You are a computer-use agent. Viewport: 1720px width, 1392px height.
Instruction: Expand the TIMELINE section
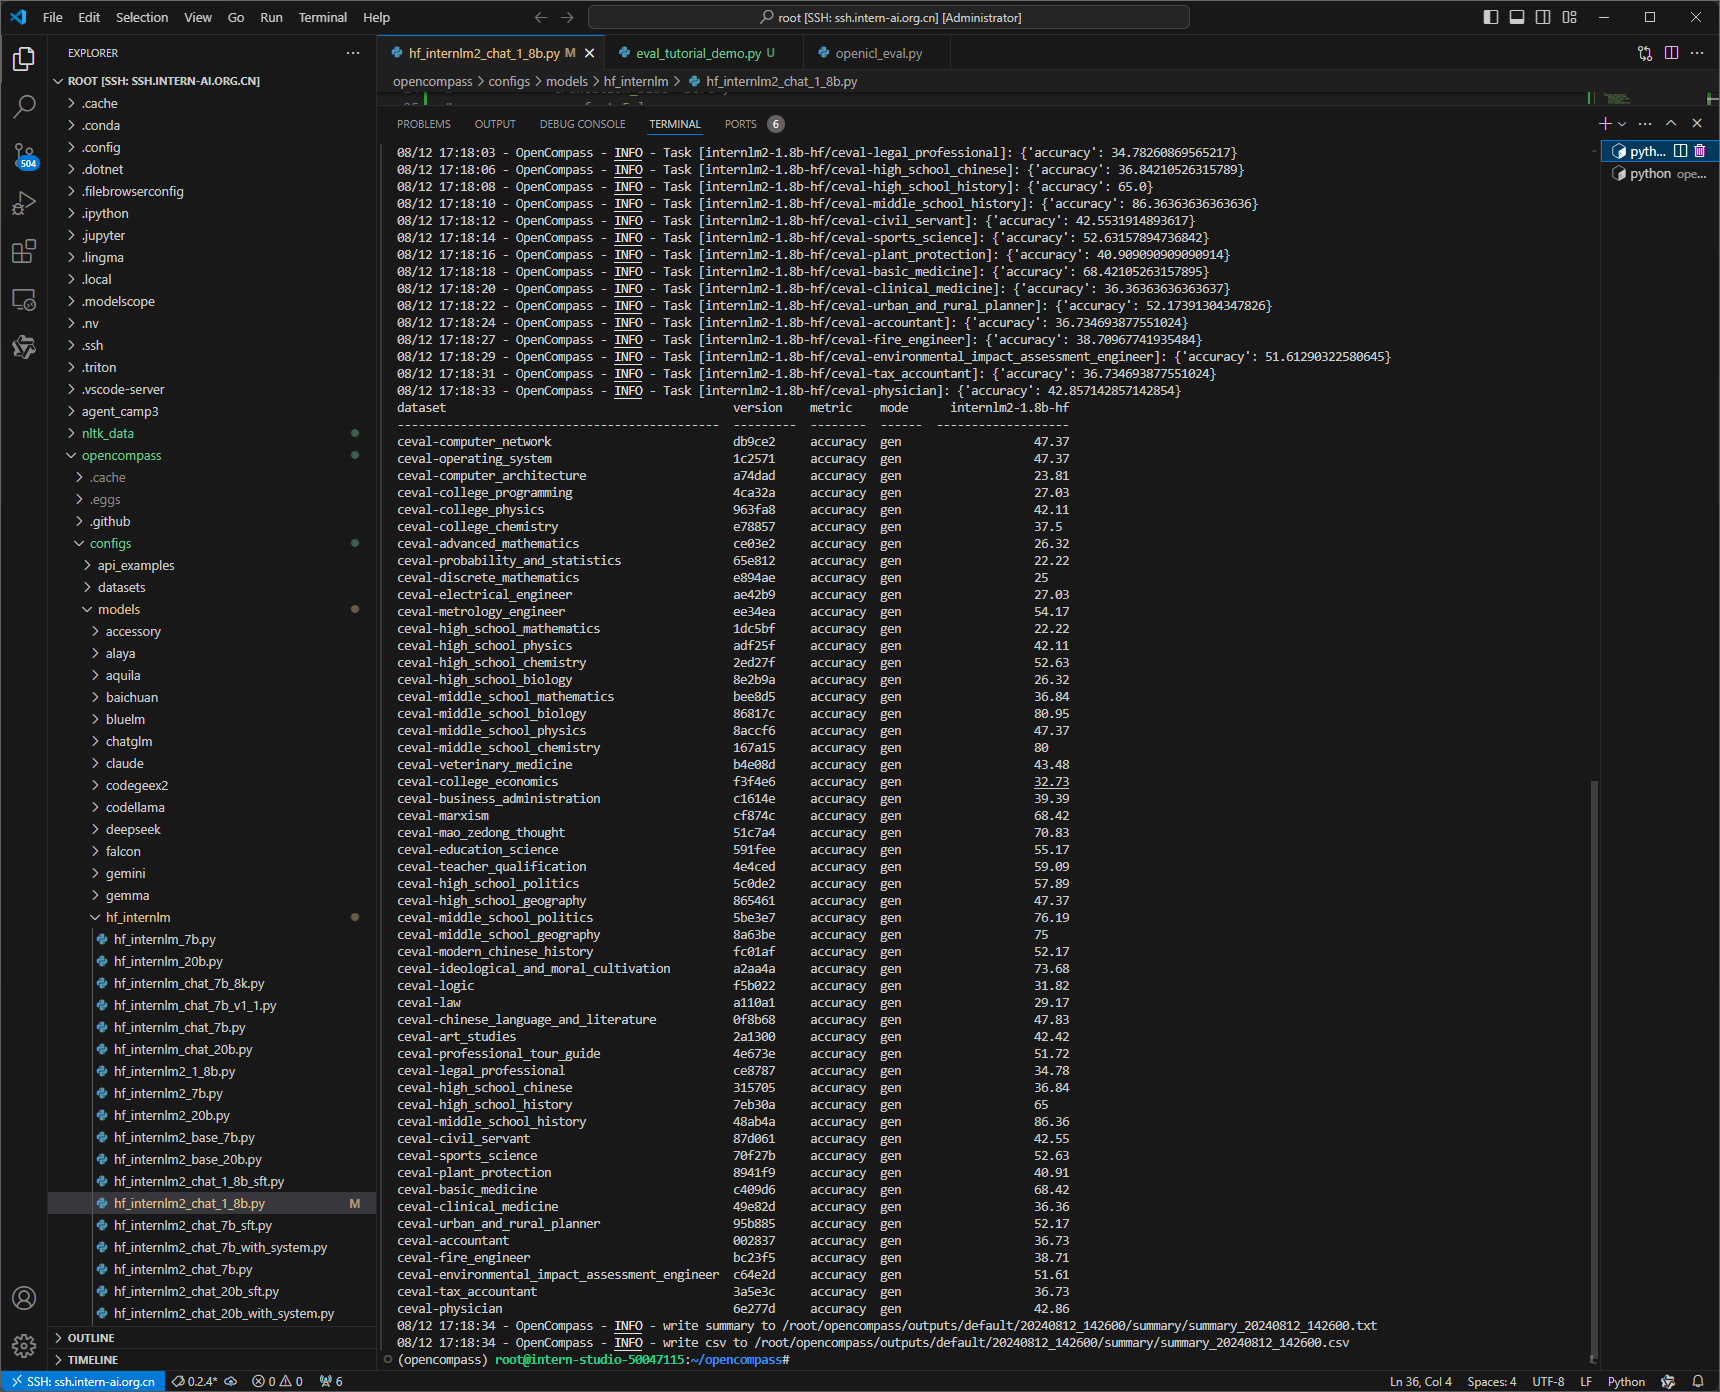point(212,1360)
